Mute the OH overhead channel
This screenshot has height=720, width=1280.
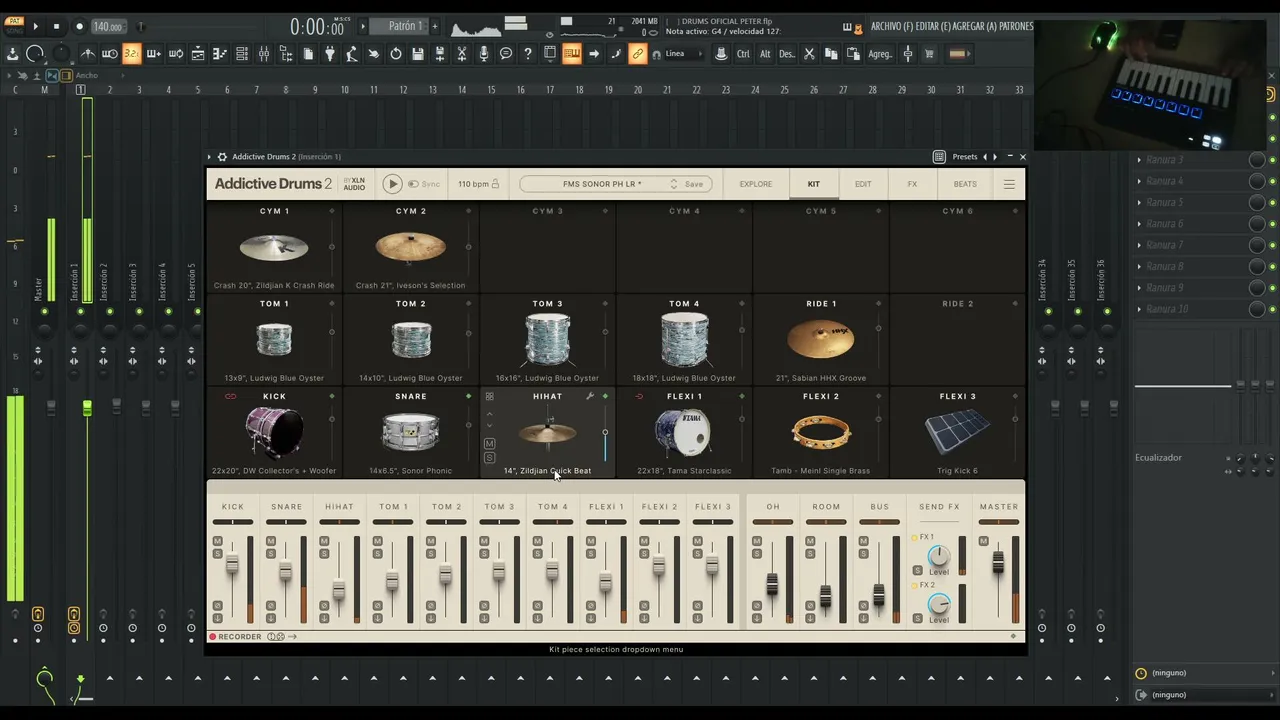pos(757,541)
